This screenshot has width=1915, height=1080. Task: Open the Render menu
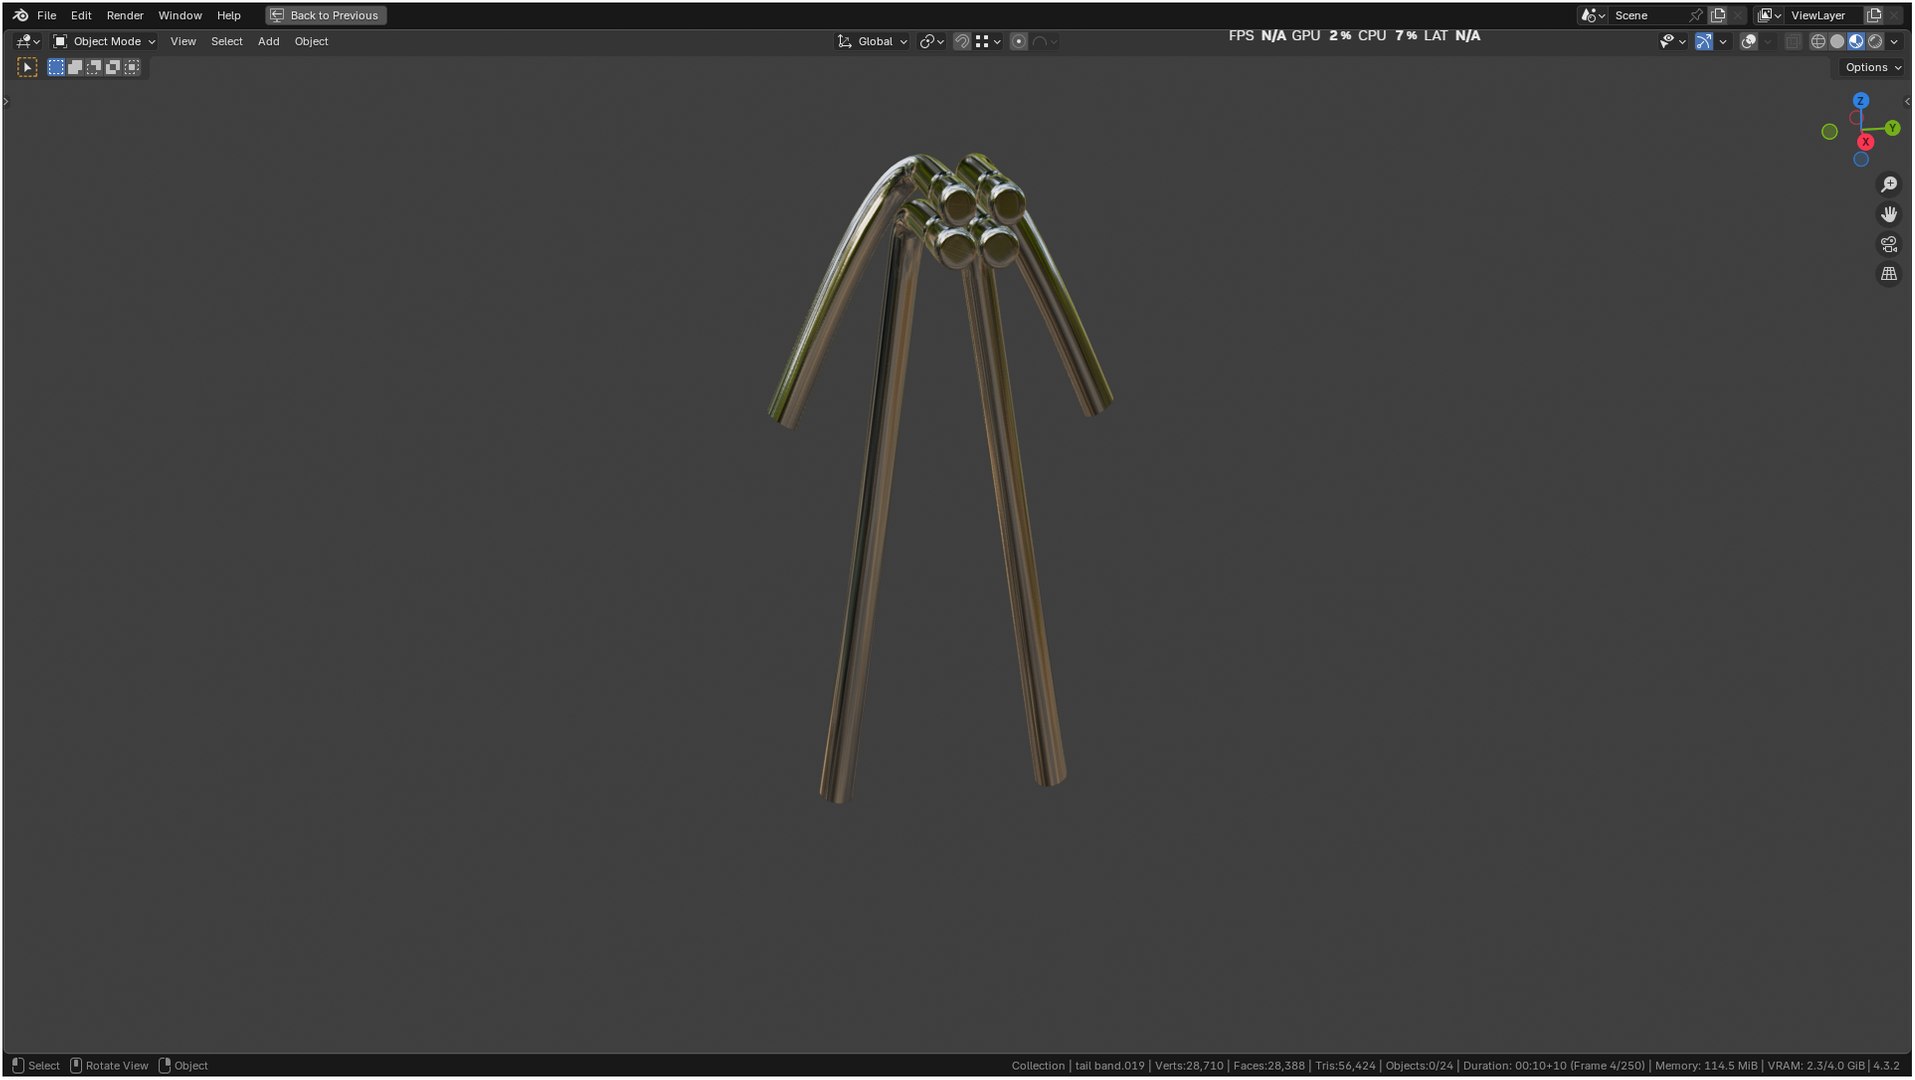coord(125,15)
